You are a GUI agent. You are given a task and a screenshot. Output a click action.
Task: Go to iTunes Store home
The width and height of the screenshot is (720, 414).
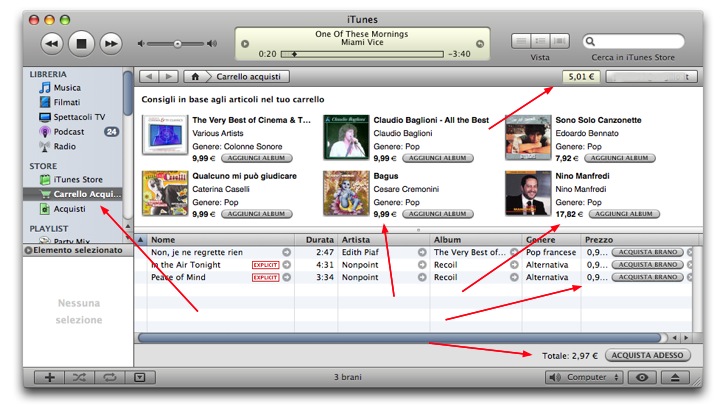coord(195,77)
